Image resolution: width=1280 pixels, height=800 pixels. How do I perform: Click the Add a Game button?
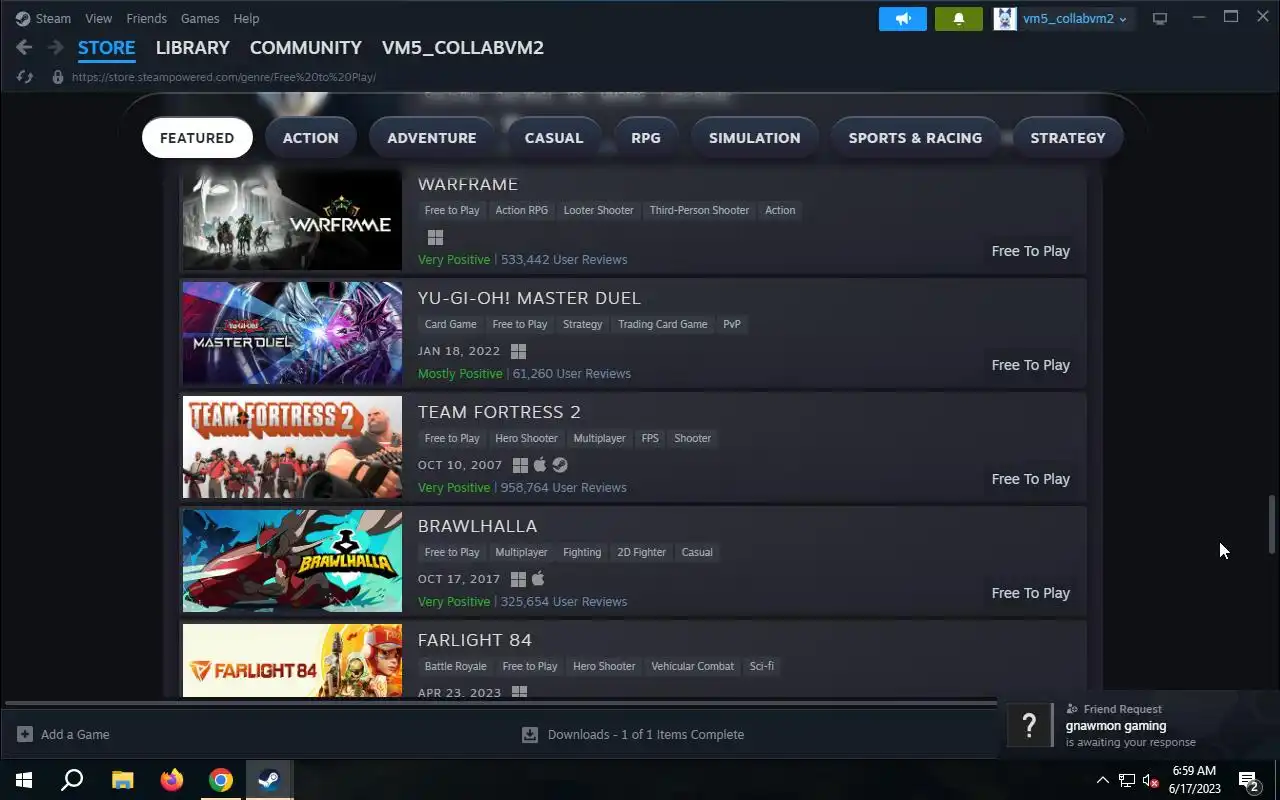tap(63, 734)
